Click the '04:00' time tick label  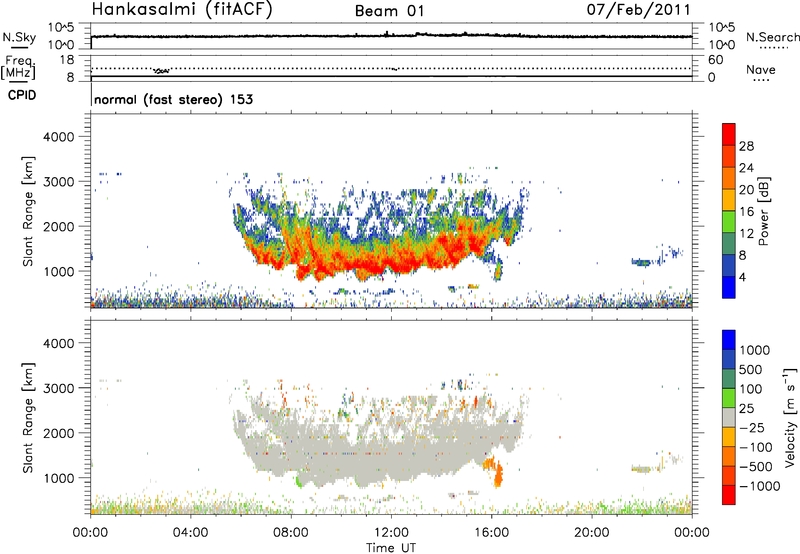coord(190,533)
